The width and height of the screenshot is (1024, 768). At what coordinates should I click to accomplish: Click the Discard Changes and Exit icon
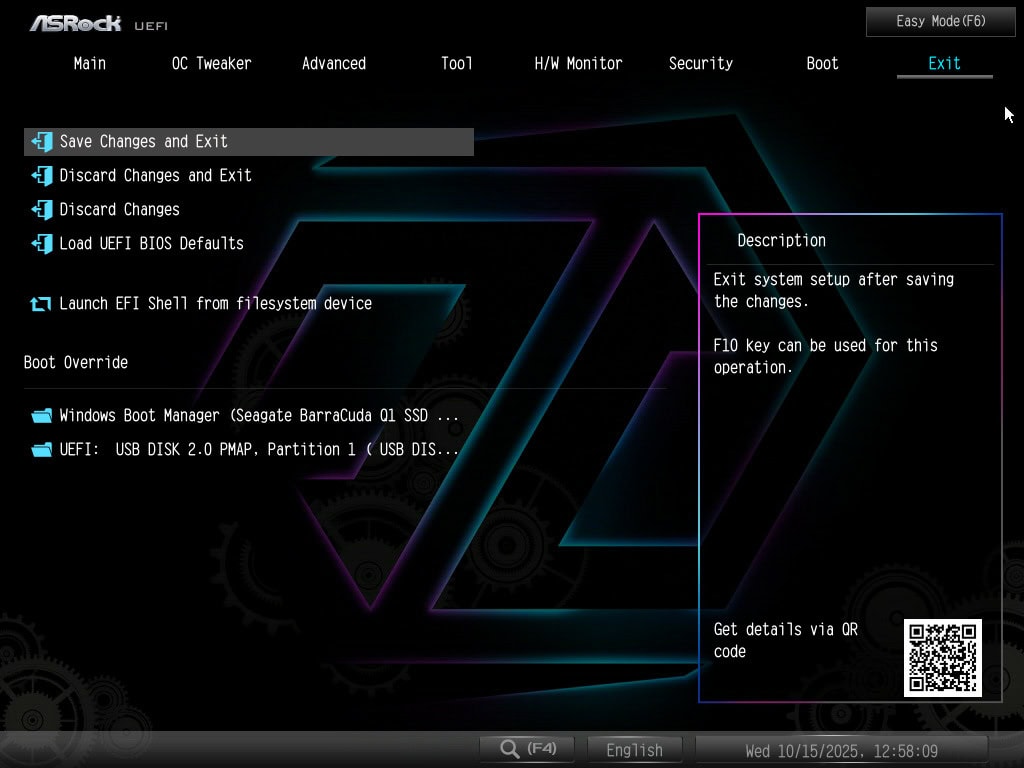point(41,176)
